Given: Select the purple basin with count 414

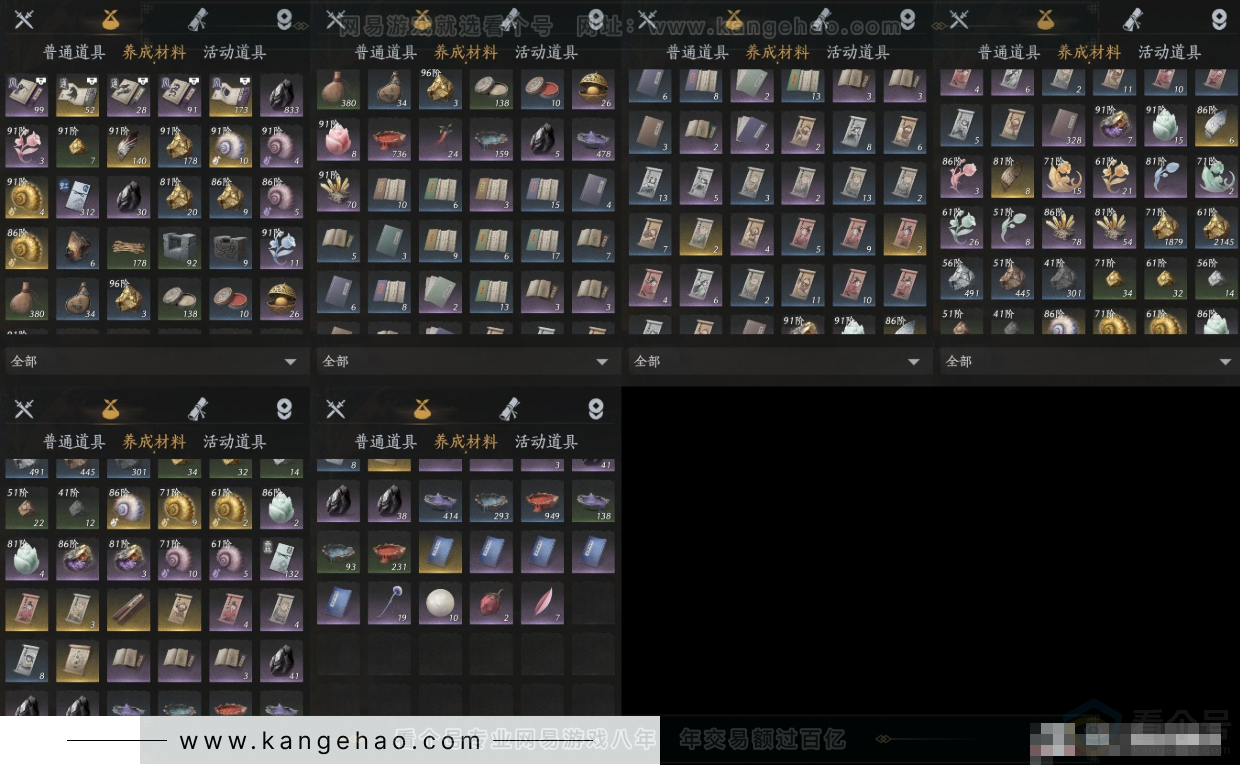Looking at the screenshot, I should [x=440, y=502].
